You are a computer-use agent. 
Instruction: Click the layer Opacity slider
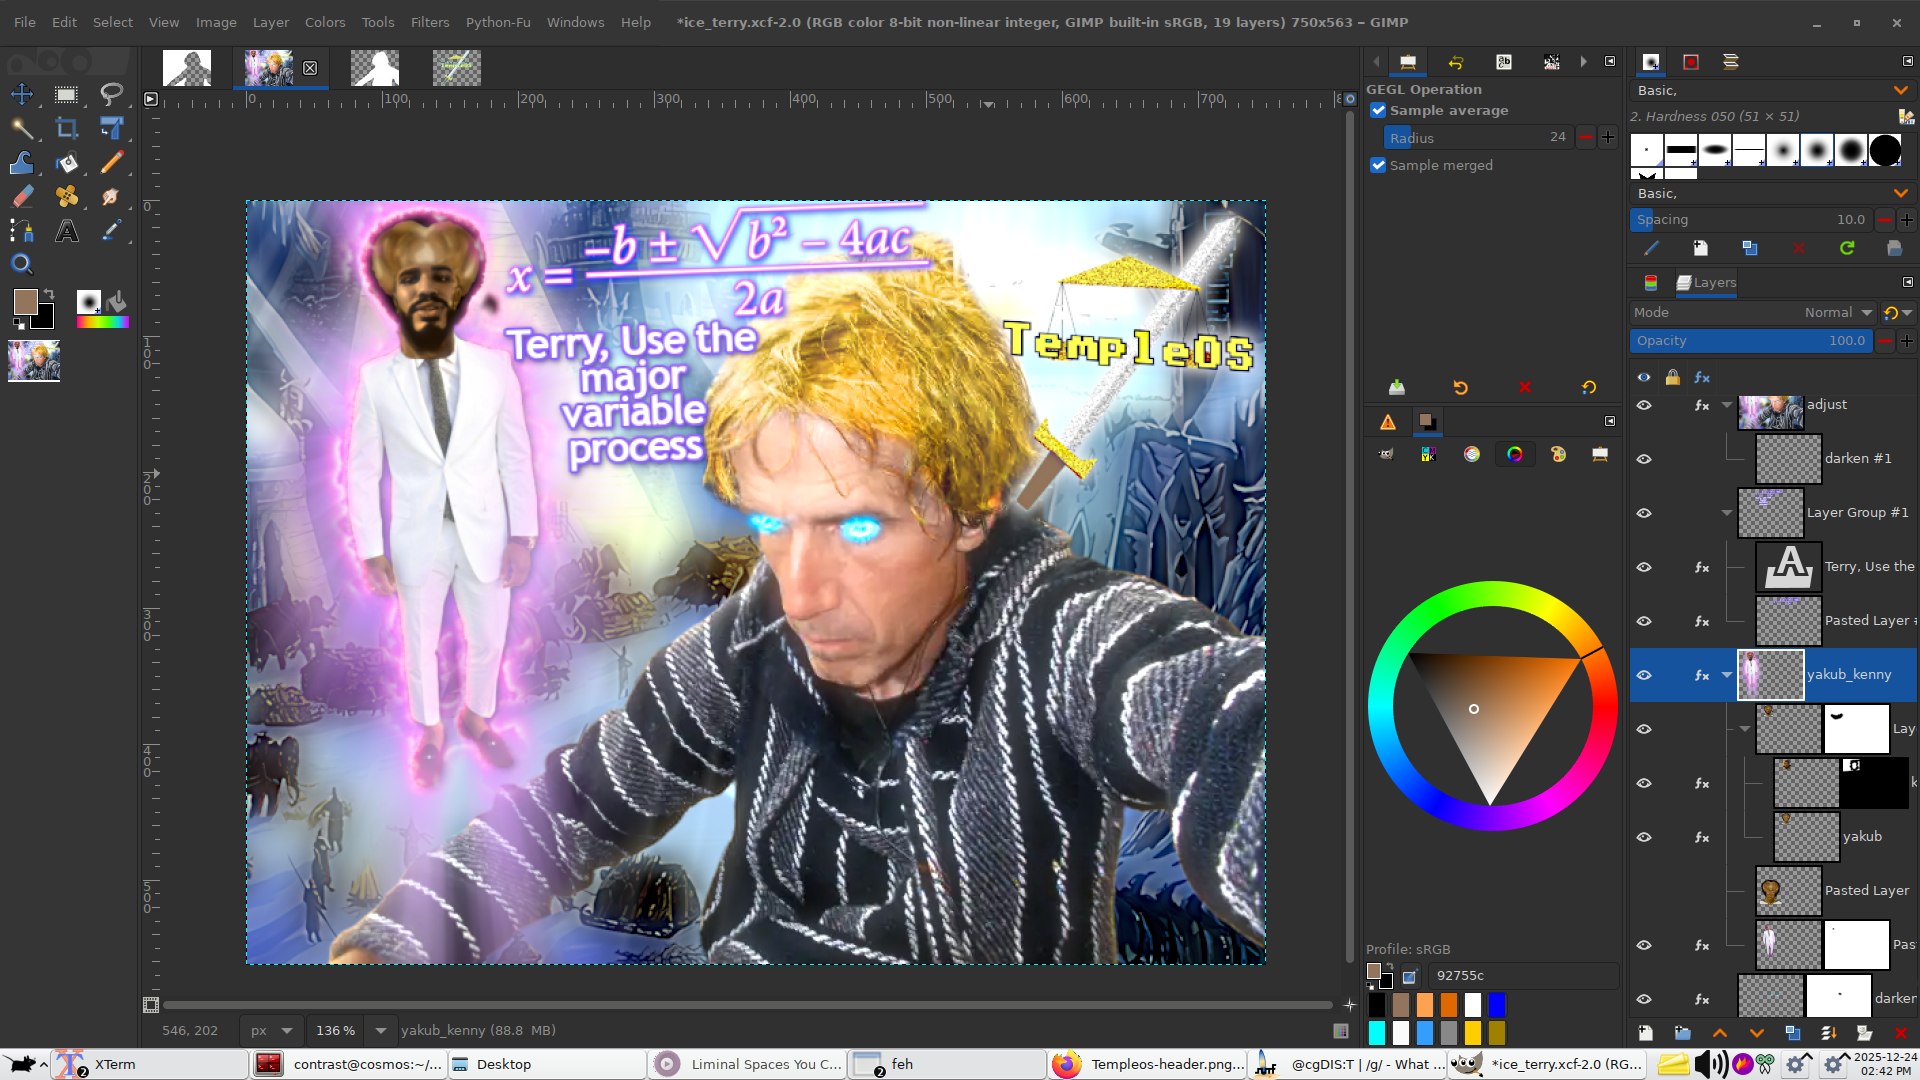pyautogui.click(x=1750, y=341)
